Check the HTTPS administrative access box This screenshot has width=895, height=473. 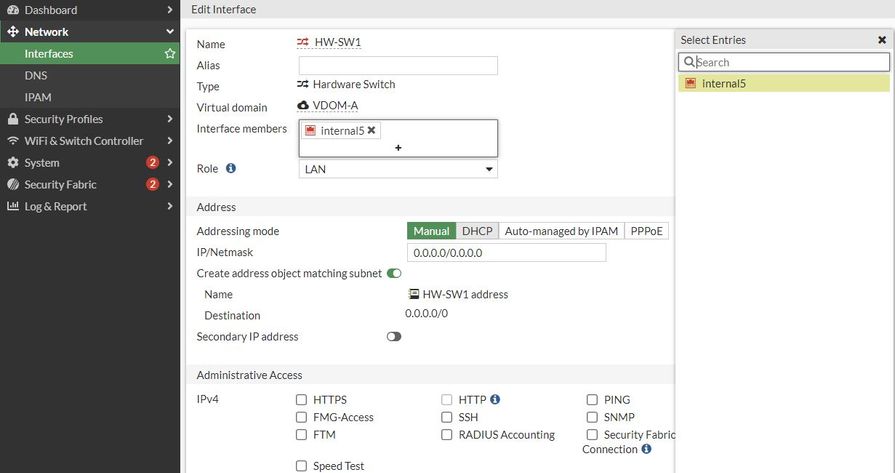click(x=302, y=400)
